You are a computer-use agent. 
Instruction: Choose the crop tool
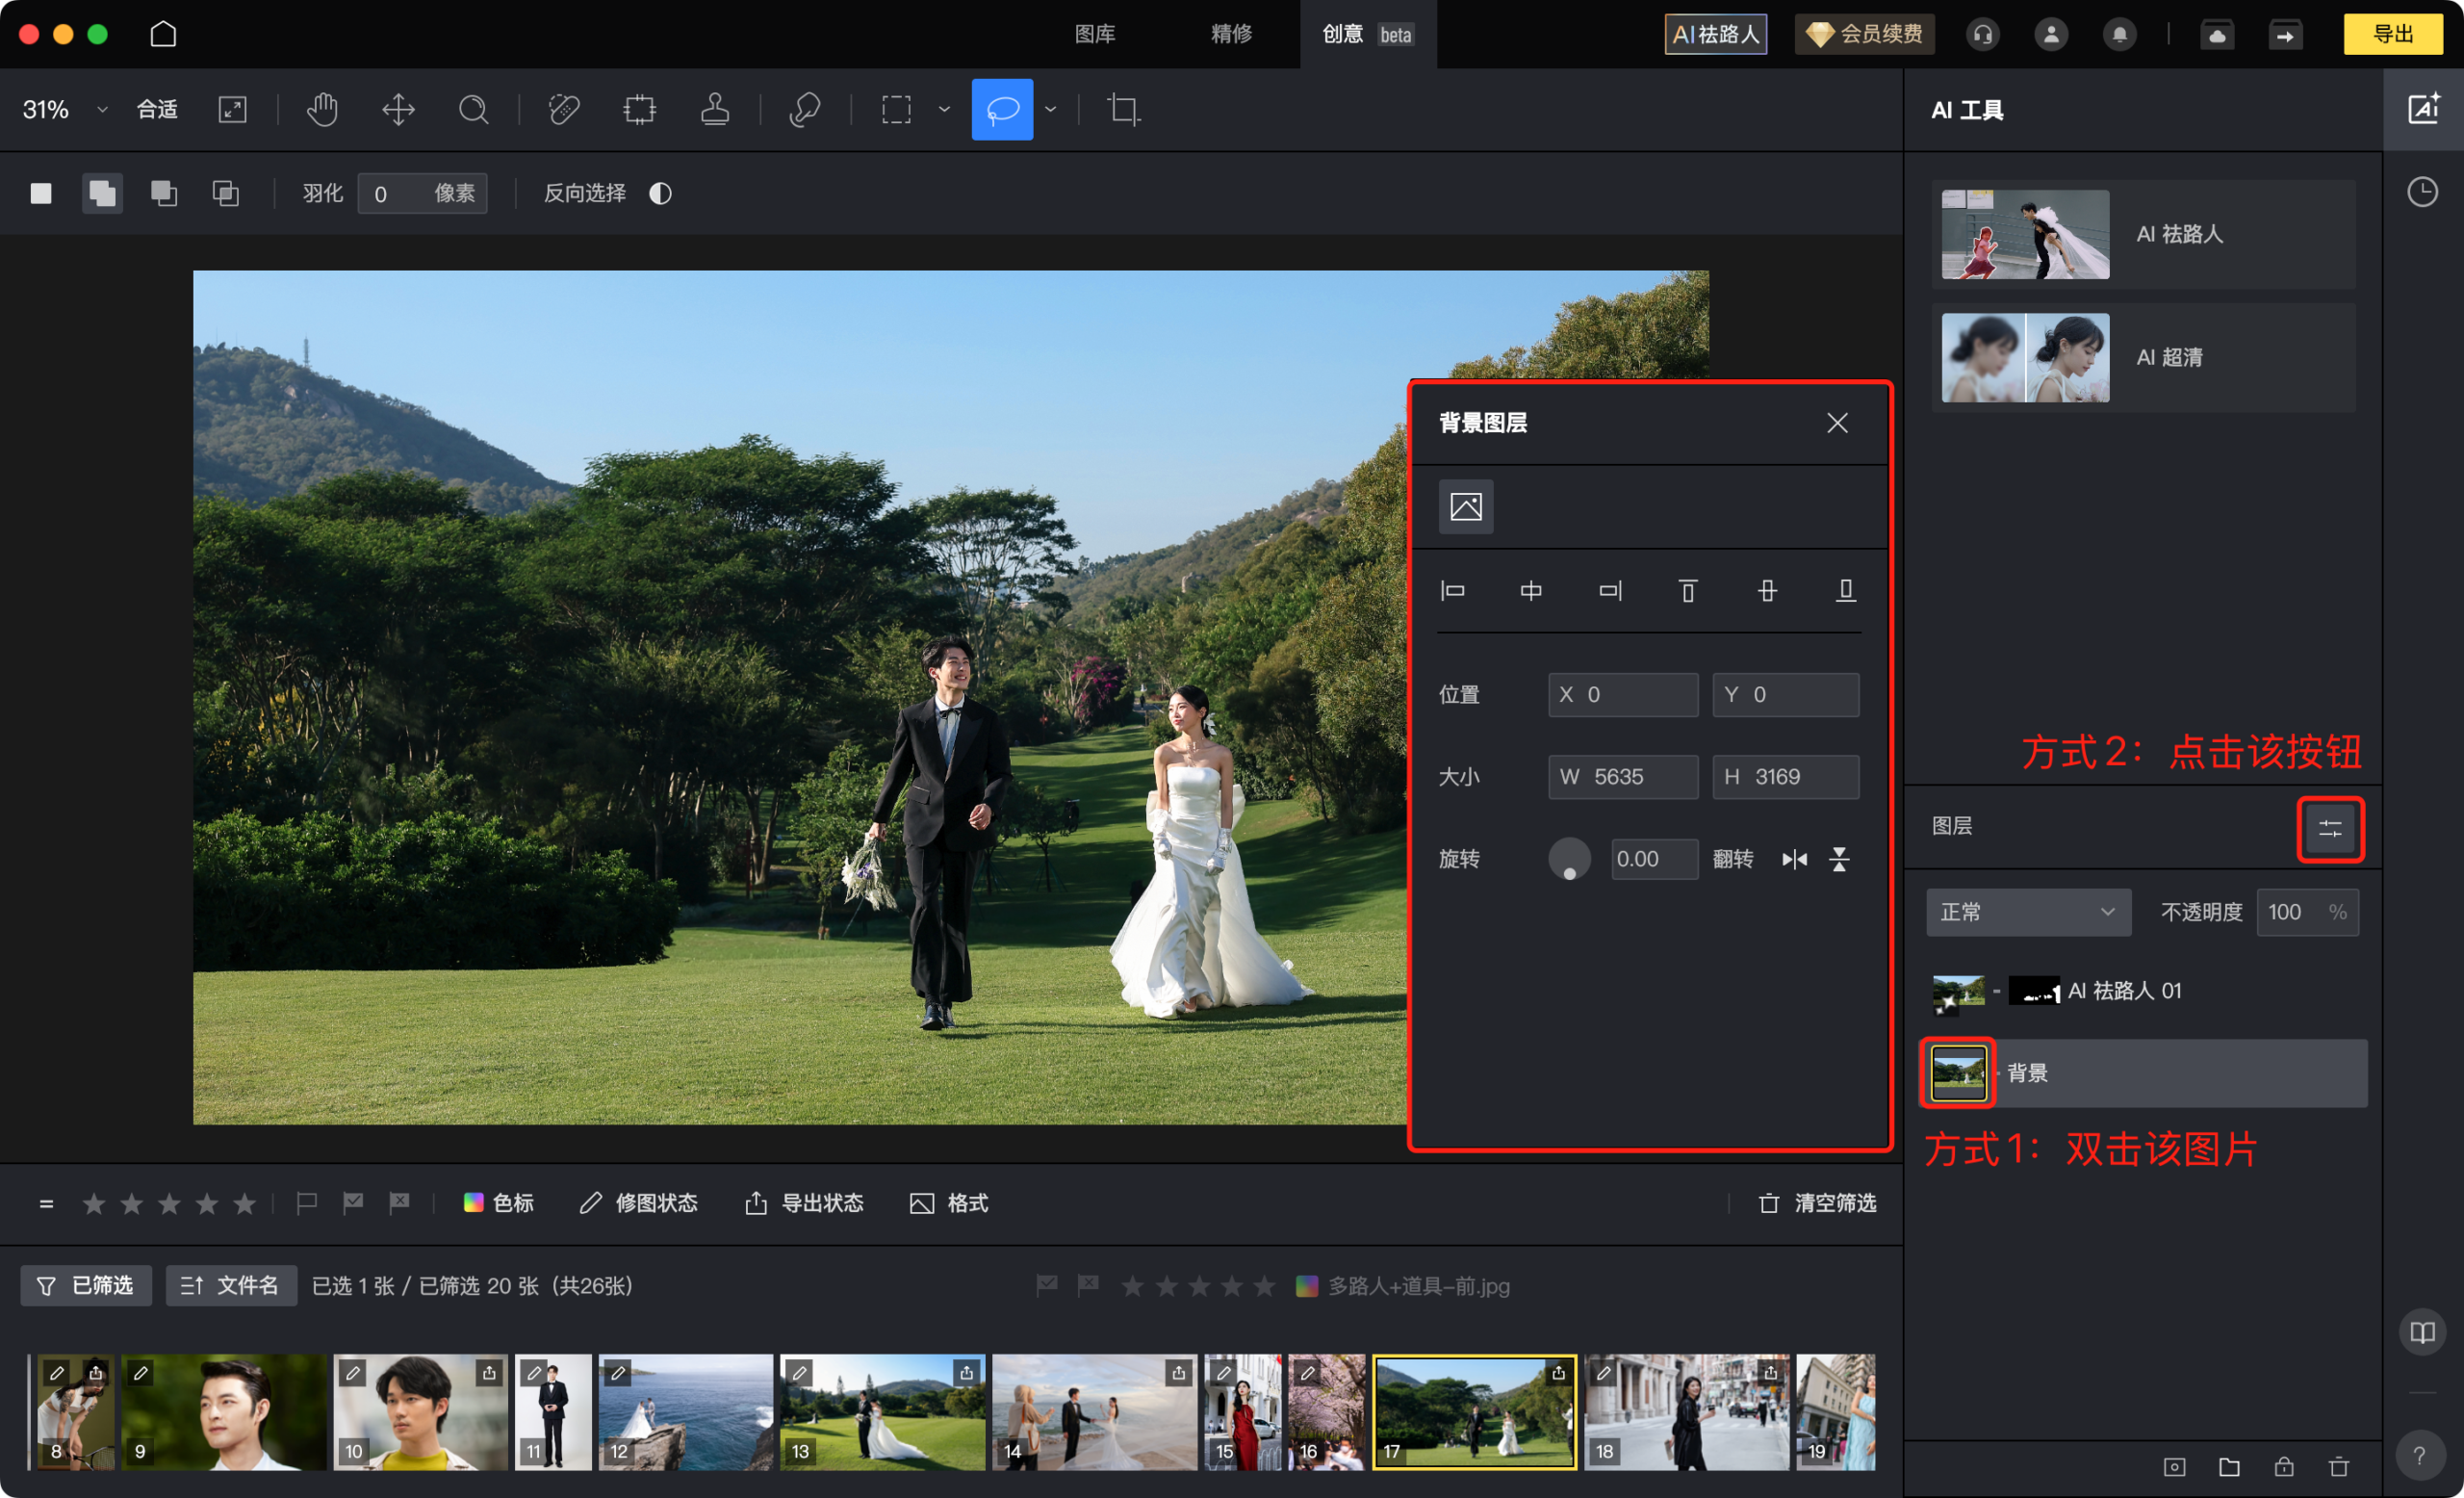pos(1123,109)
